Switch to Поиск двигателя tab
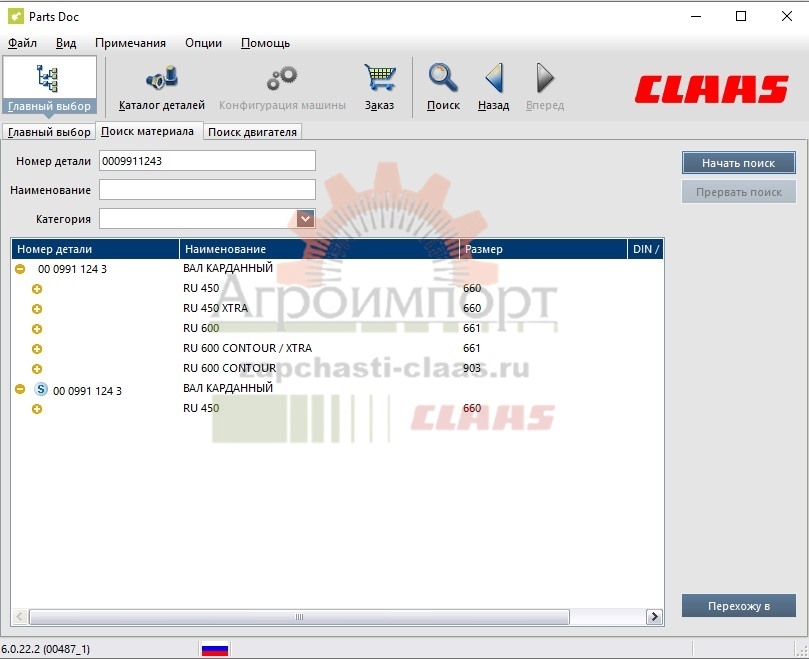The image size is (809, 659). click(252, 132)
